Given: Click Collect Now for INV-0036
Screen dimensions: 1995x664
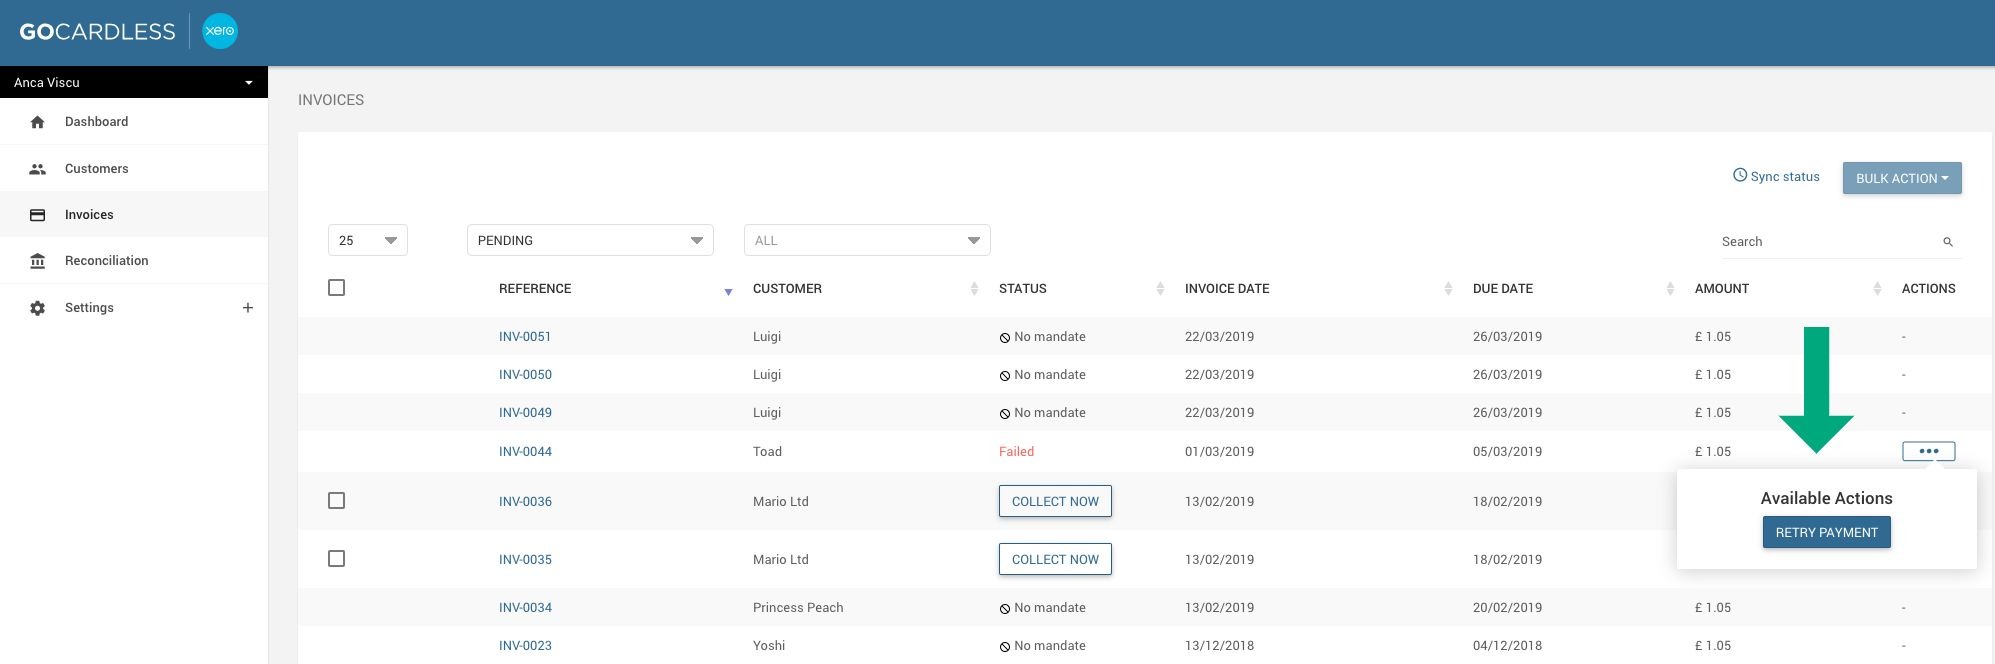Looking at the screenshot, I should (x=1055, y=501).
